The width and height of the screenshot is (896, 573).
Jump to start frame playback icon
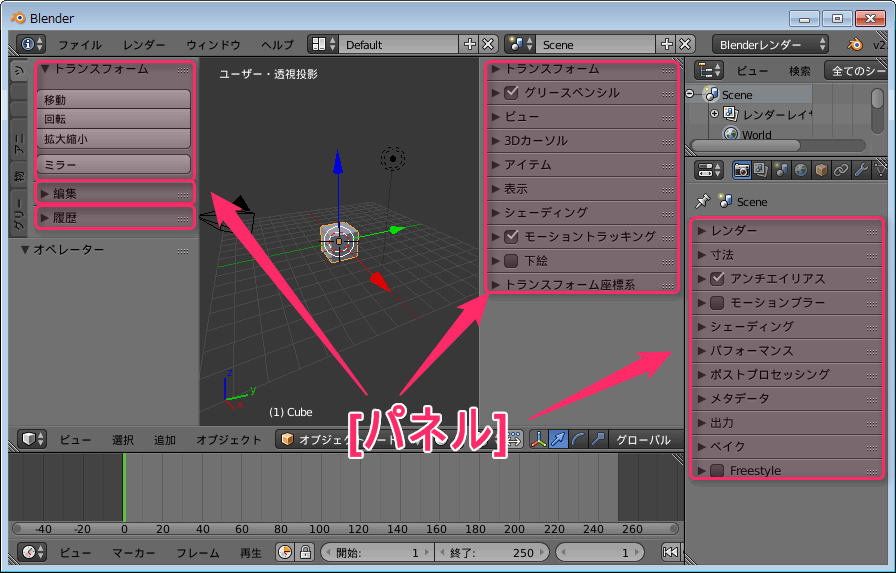[x=670, y=552]
